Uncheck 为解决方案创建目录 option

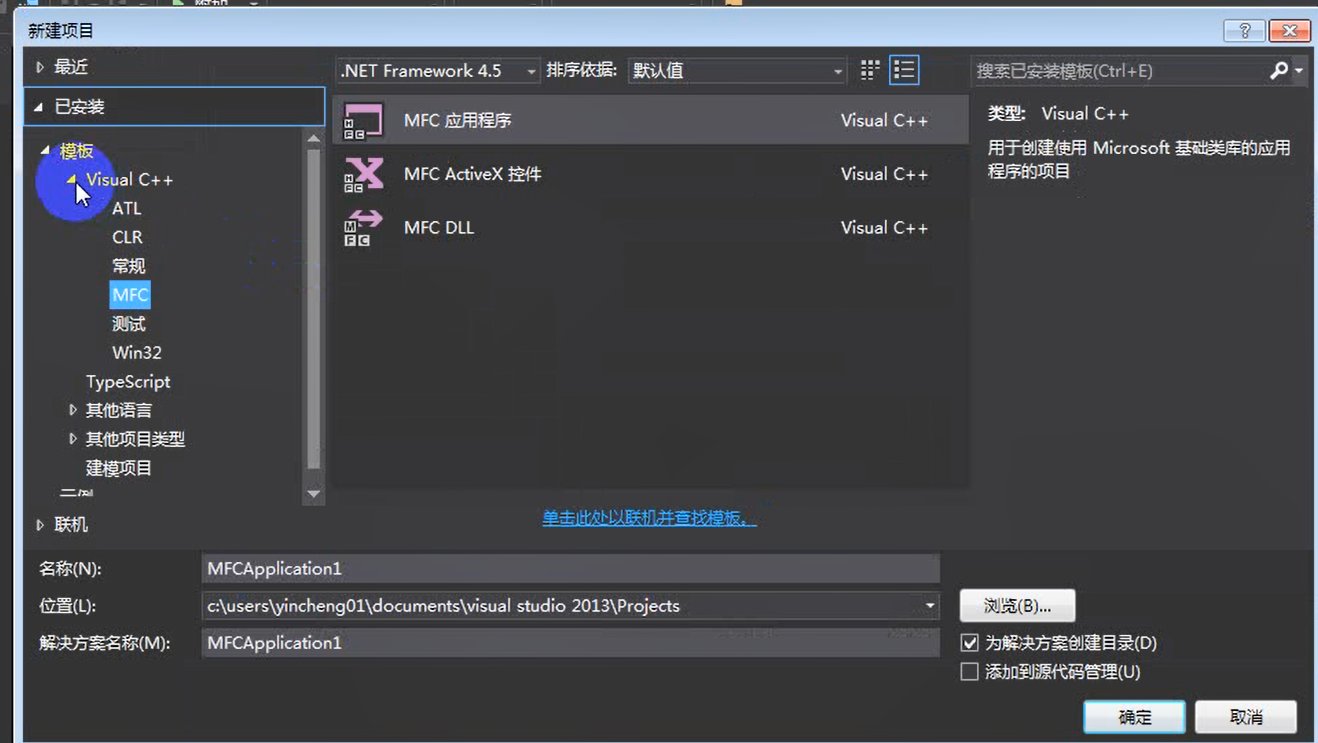[969, 642]
